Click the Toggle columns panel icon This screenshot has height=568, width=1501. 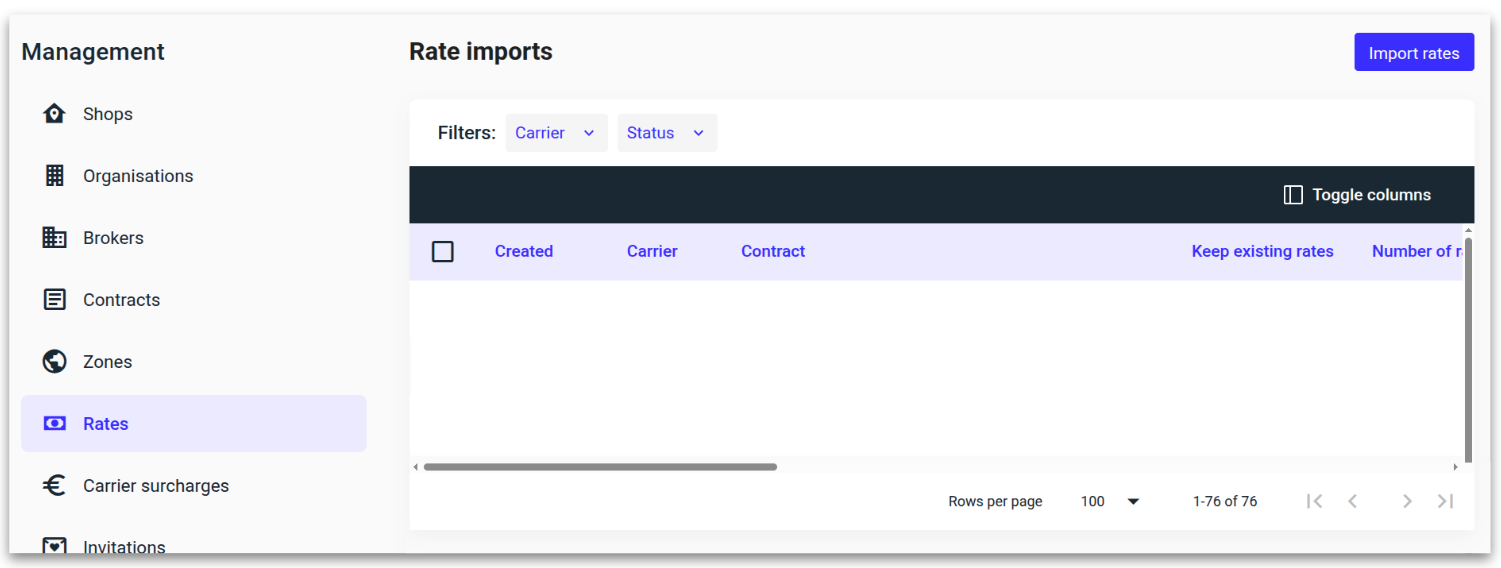1293,195
